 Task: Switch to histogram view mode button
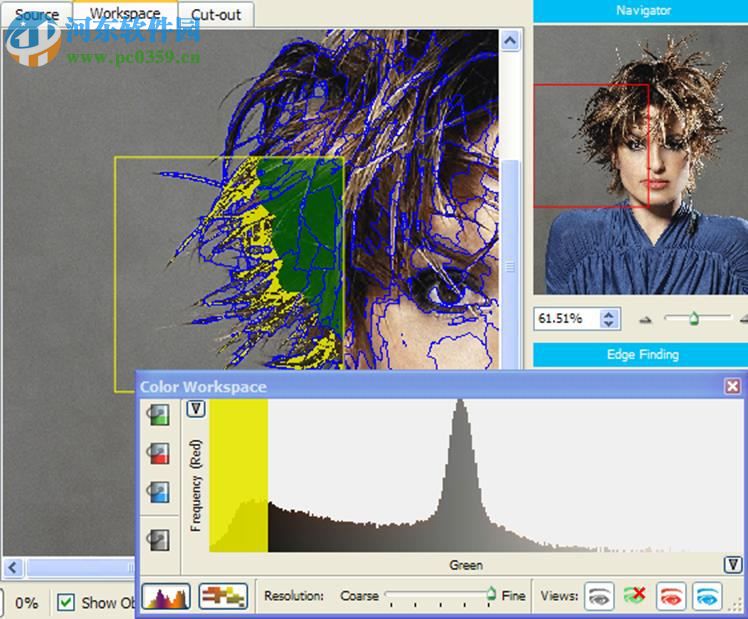166,596
